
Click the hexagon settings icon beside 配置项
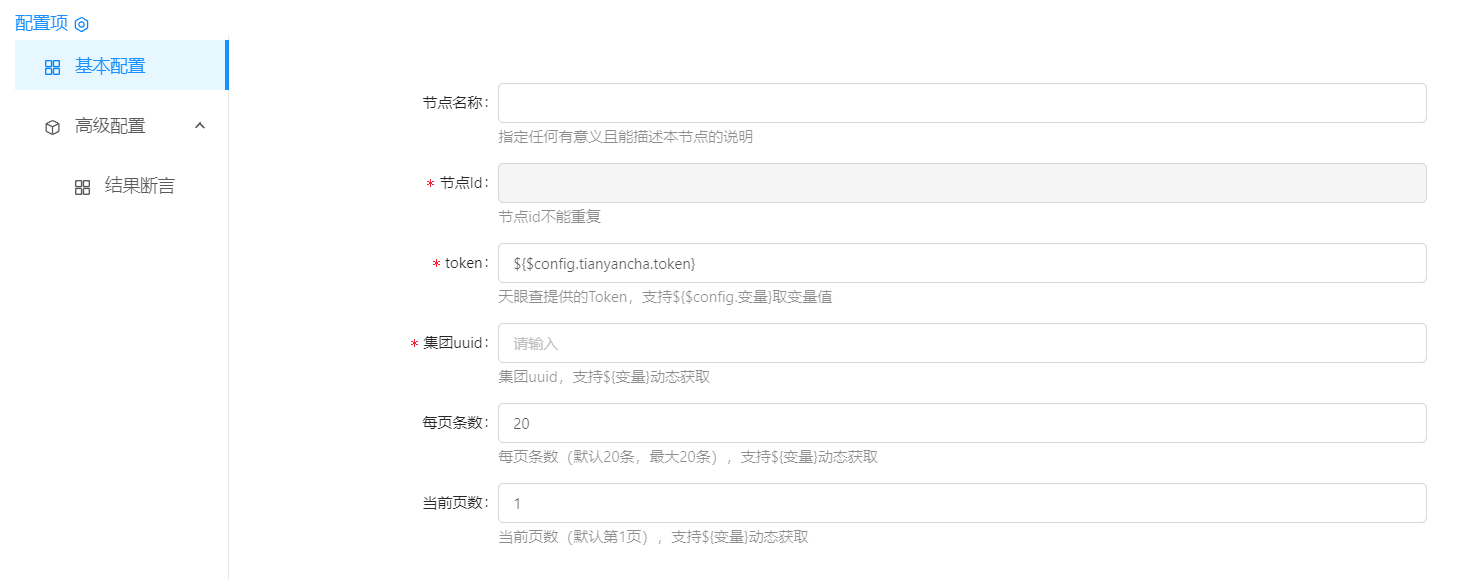pyautogui.click(x=82, y=24)
